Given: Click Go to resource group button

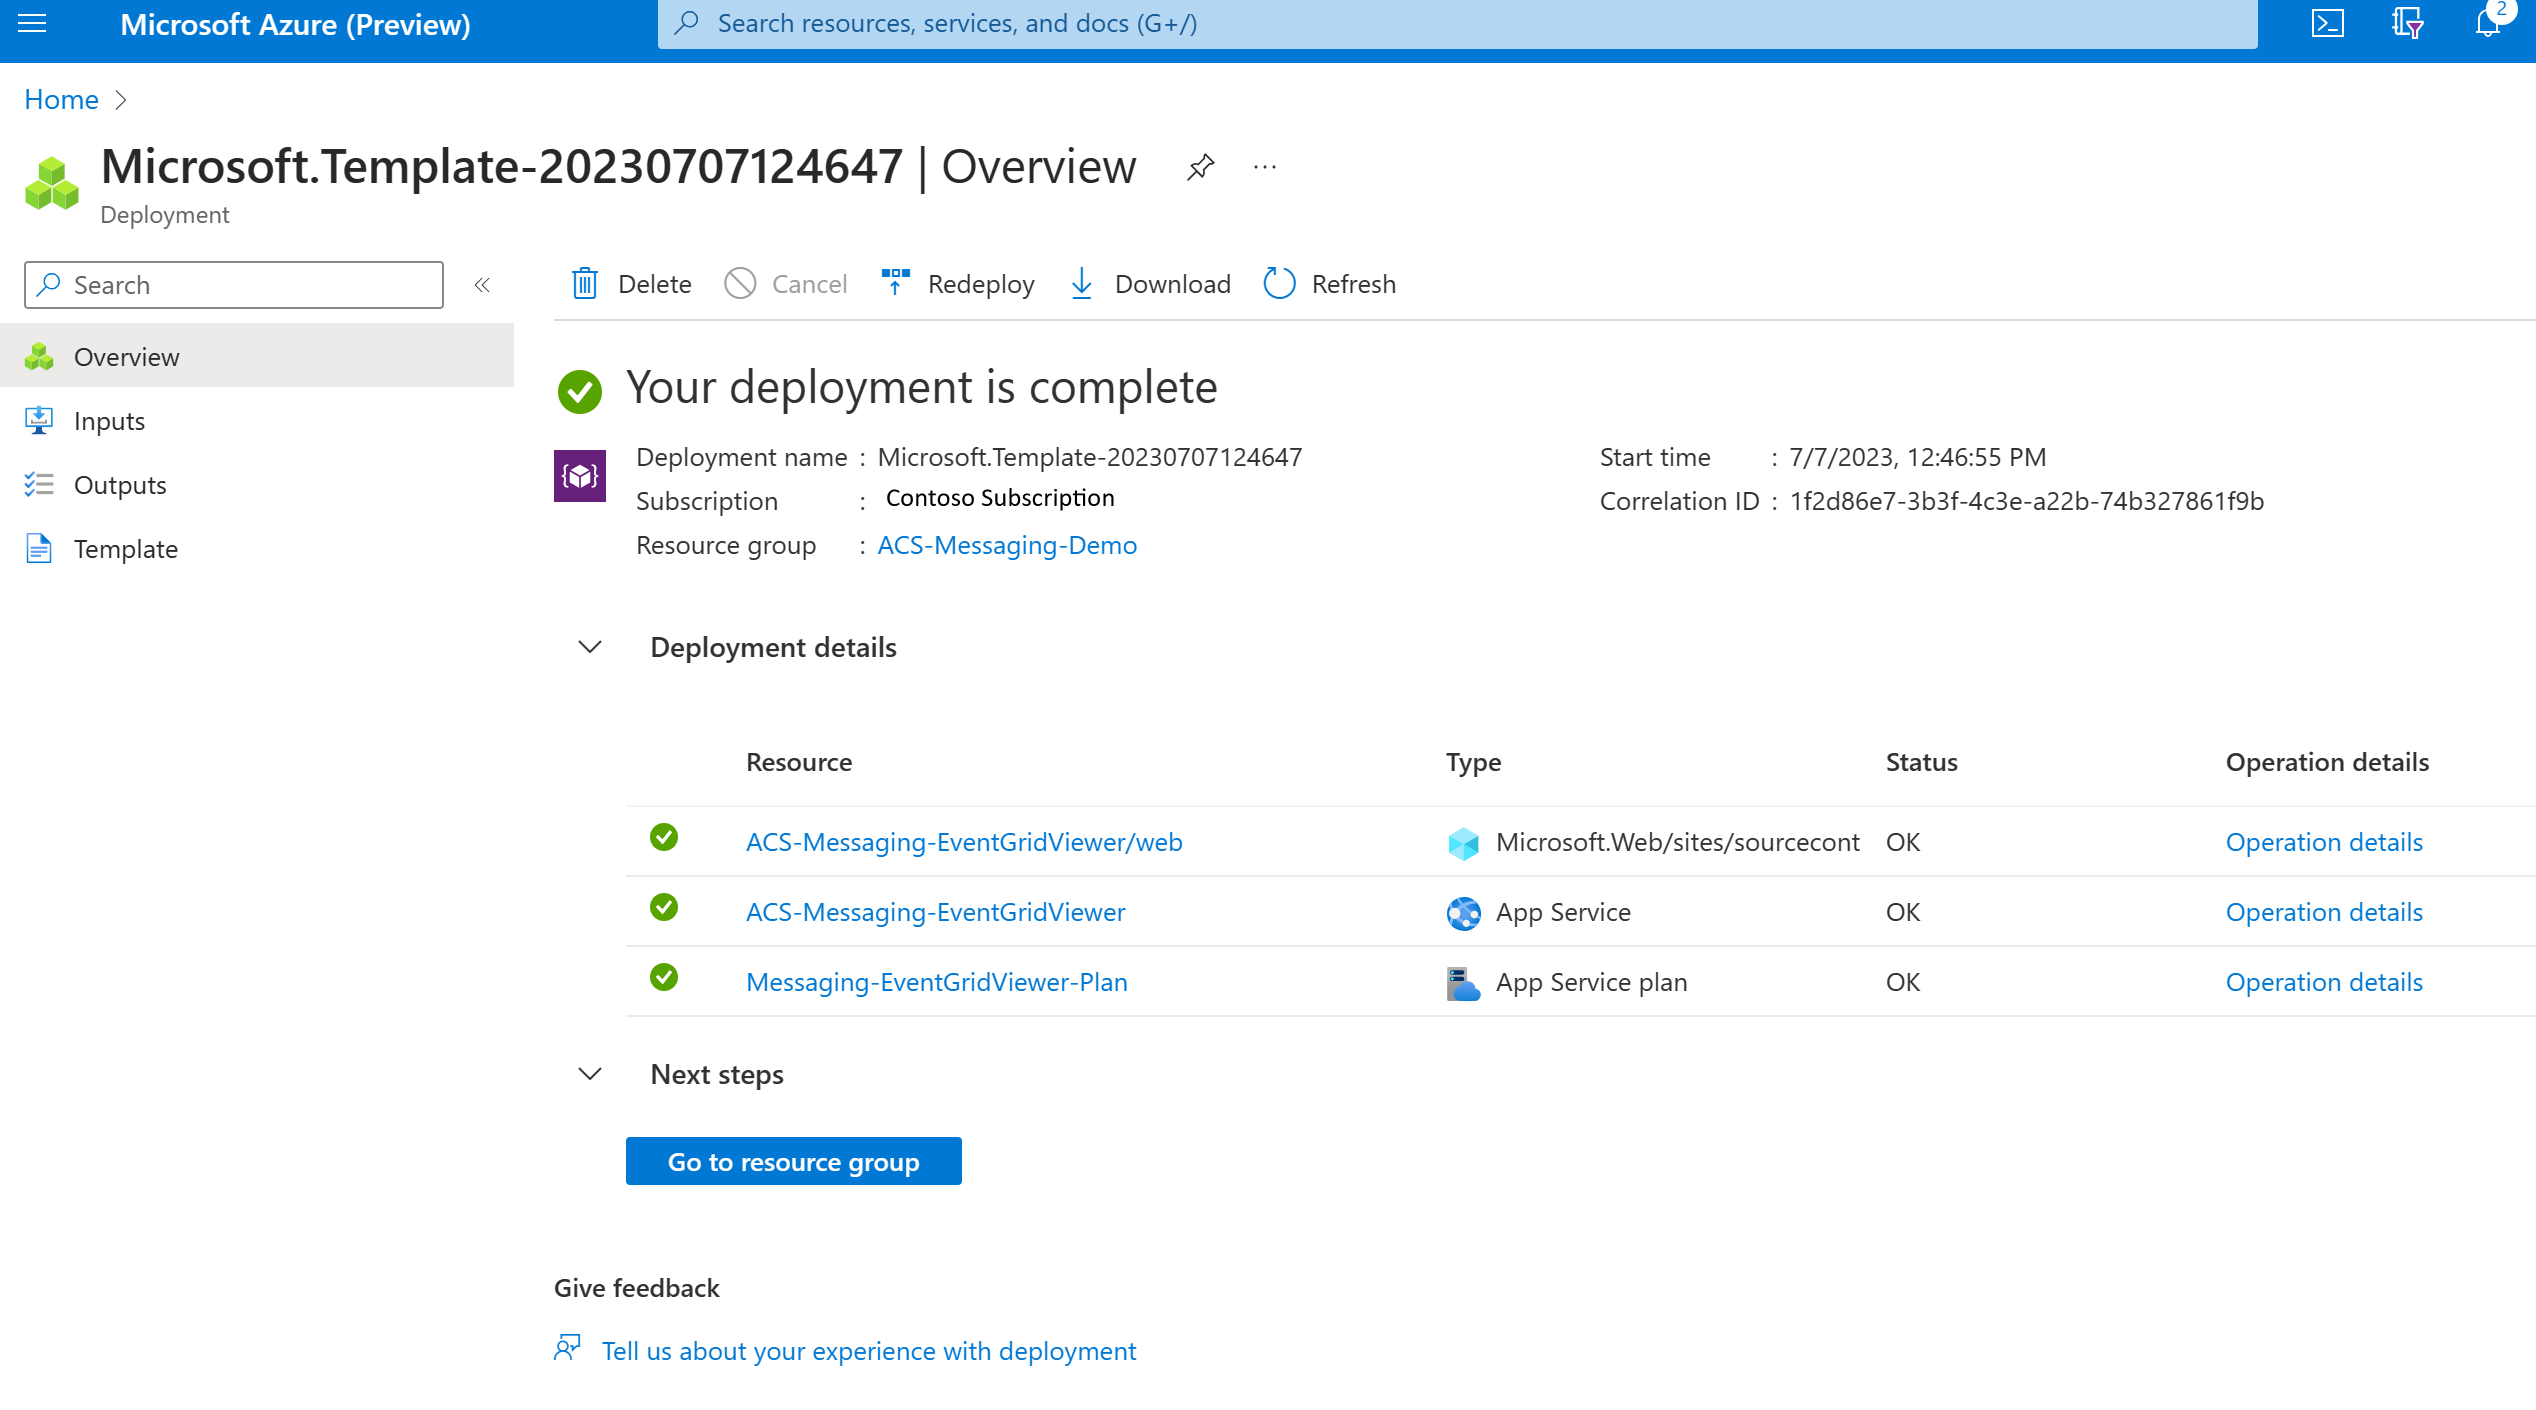Looking at the screenshot, I should (x=793, y=1161).
